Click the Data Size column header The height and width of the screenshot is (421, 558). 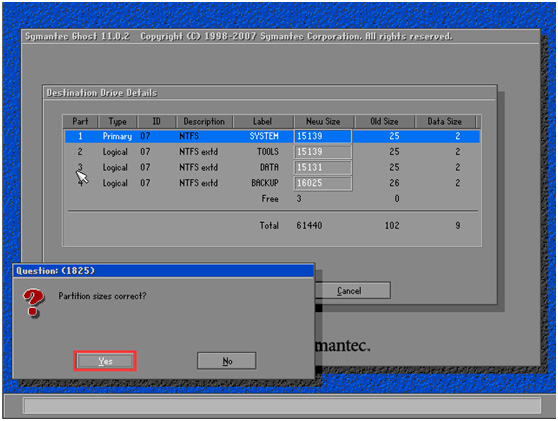tap(445, 121)
